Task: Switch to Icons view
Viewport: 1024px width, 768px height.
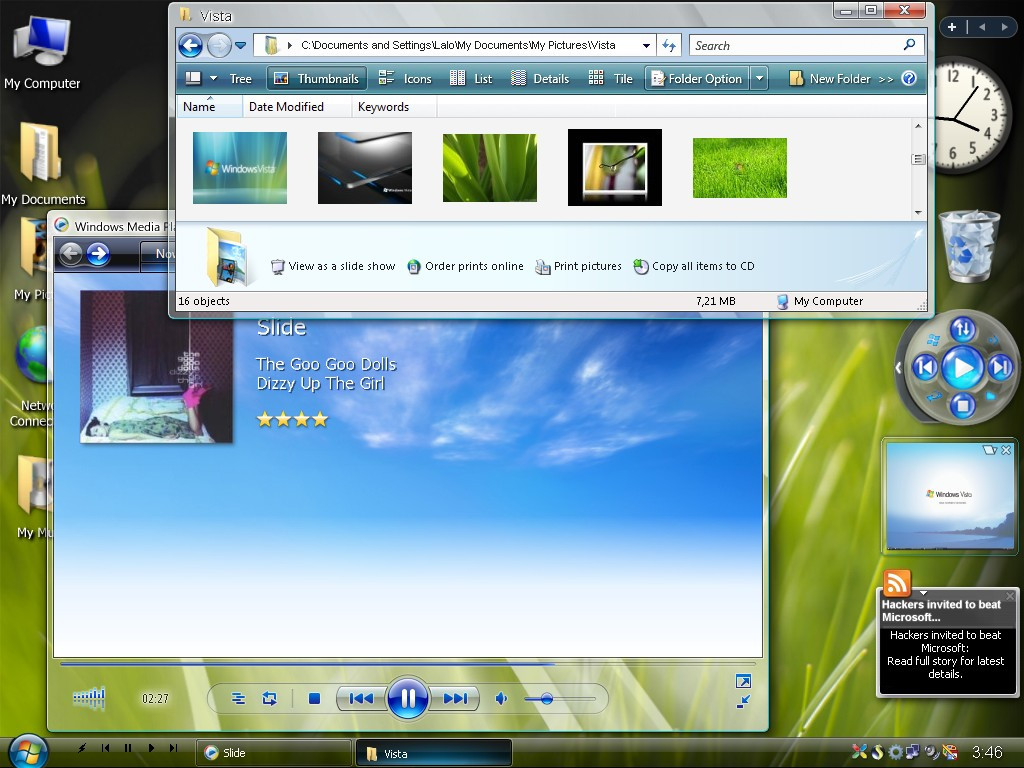Action: pyautogui.click(x=405, y=79)
